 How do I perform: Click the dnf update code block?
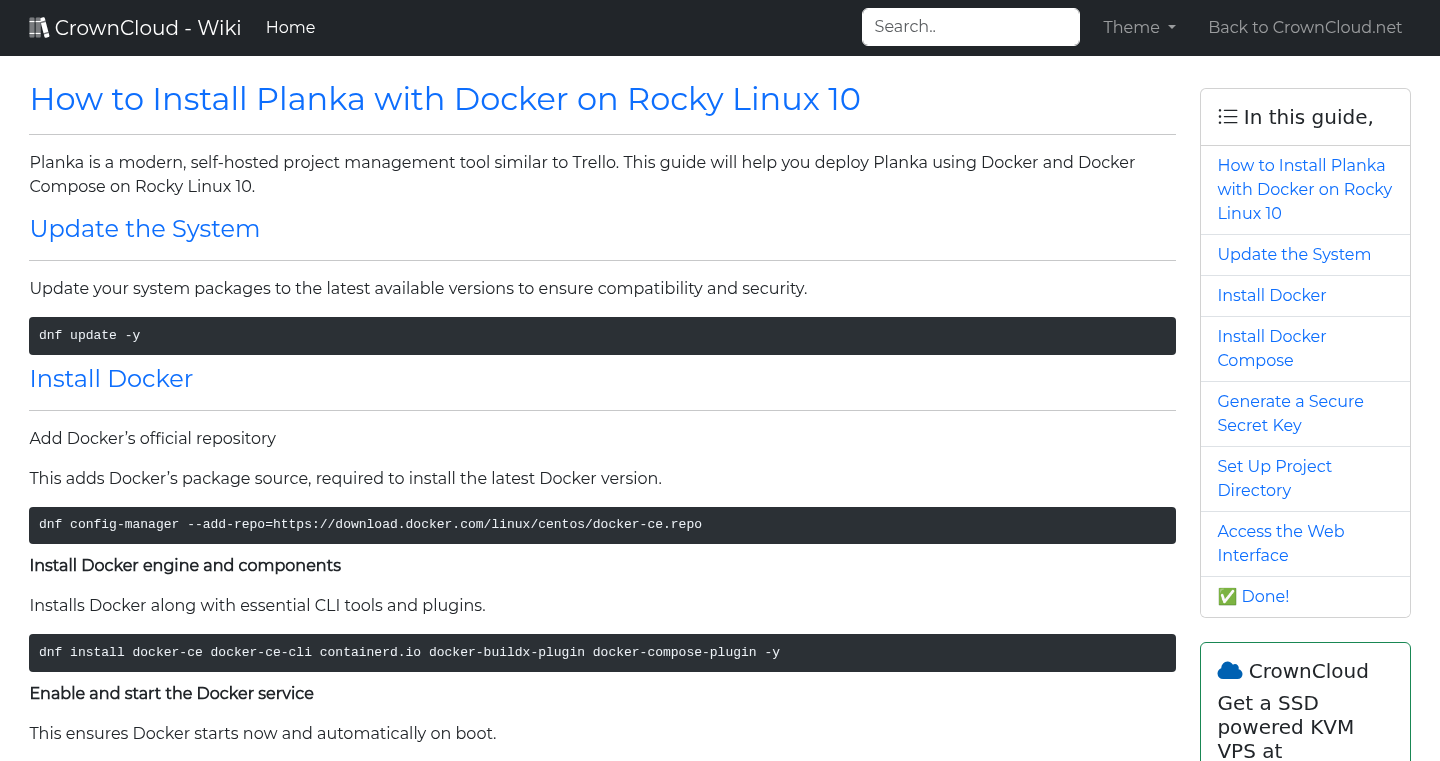tap(601, 335)
